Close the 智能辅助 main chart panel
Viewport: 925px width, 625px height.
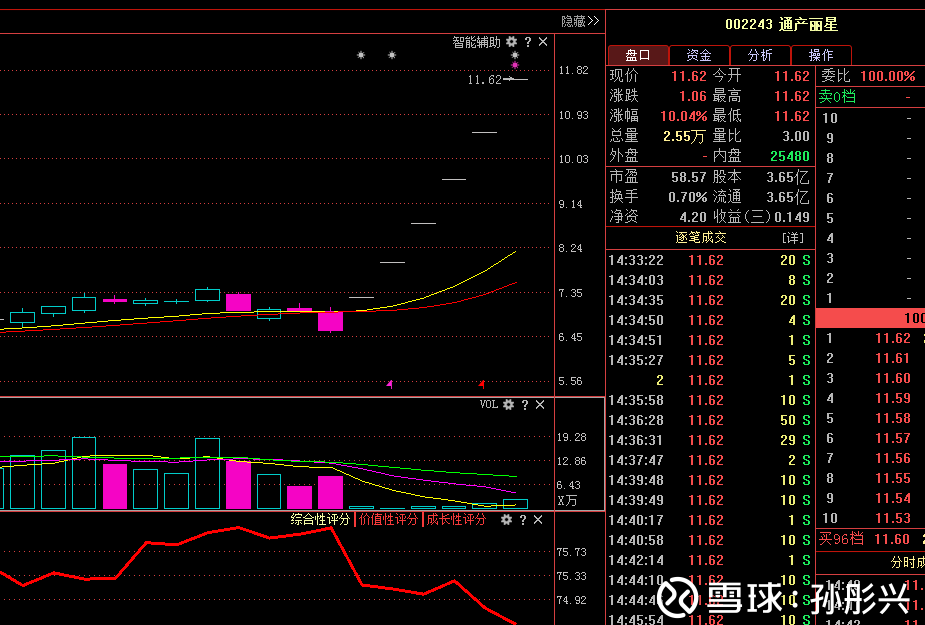click(x=543, y=42)
